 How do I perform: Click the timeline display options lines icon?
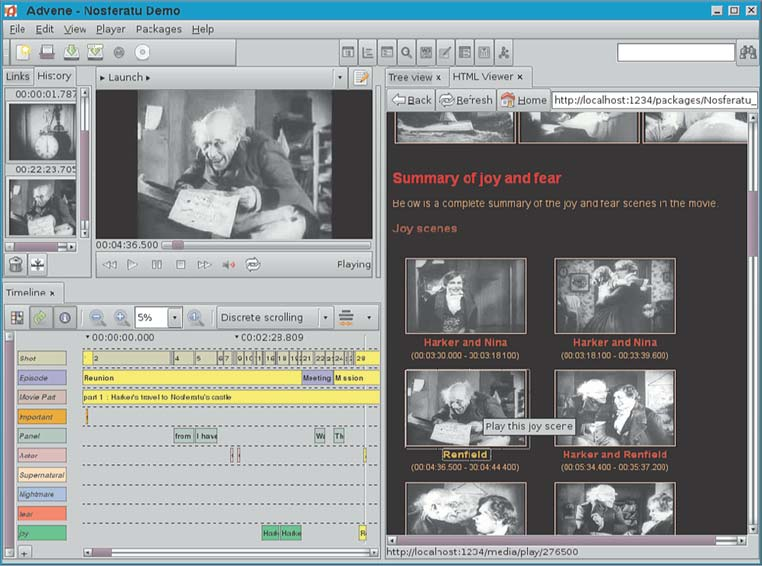pos(346,318)
